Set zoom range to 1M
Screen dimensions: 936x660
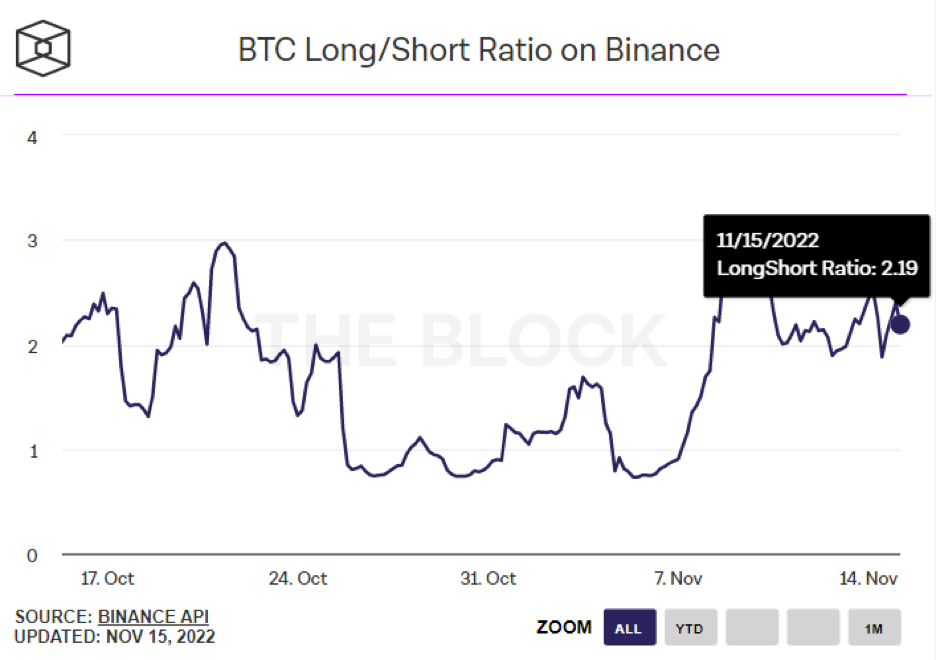pos(873,628)
